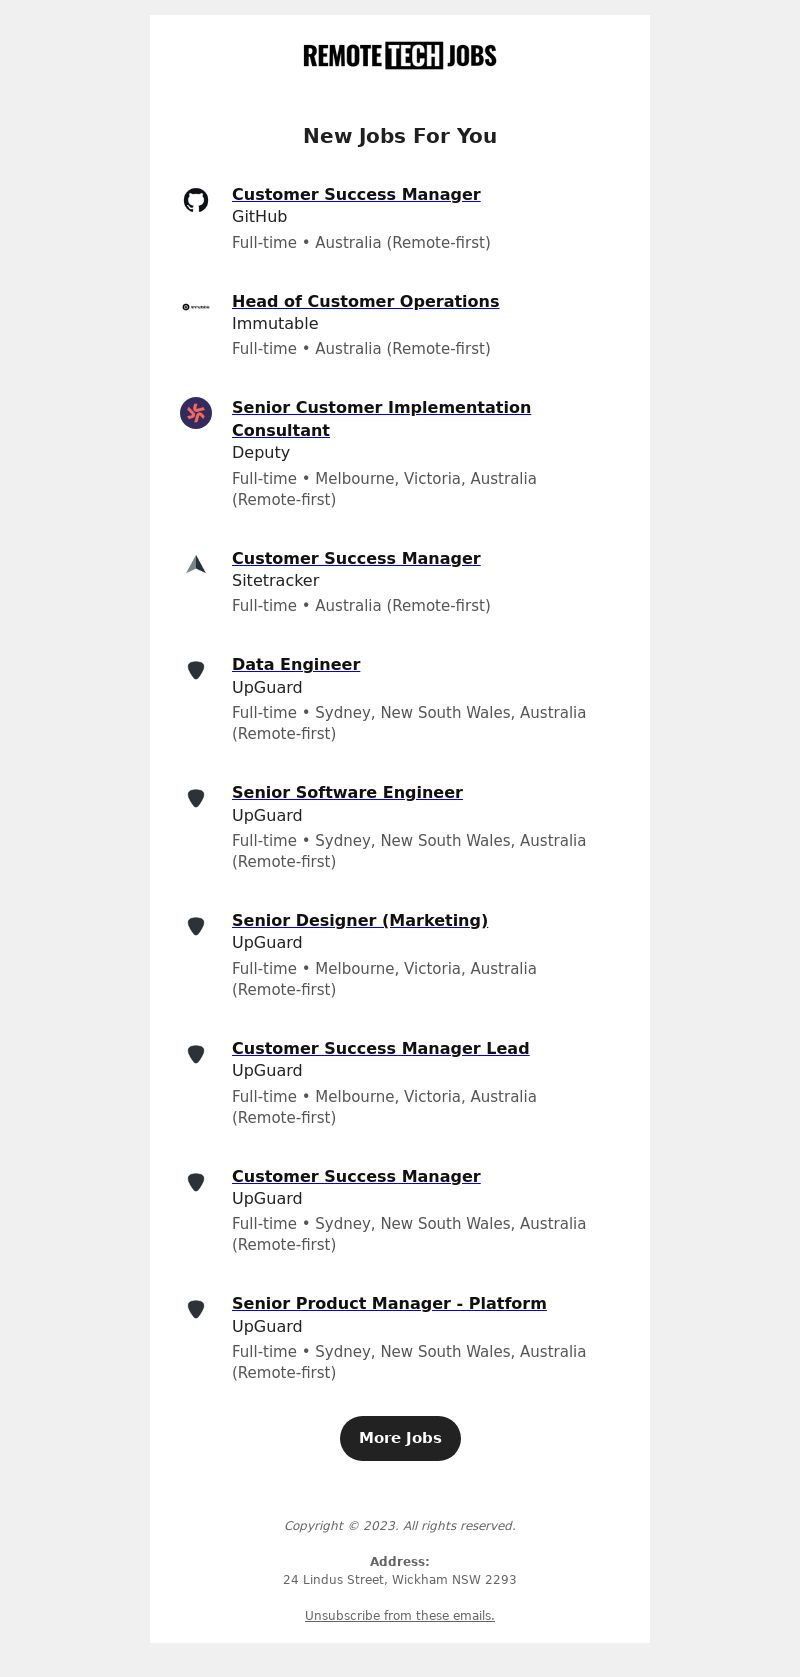Open the Head of Customer Operations listing
Image resolution: width=800 pixels, height=1677 pixels.
(x=365, y=301)
